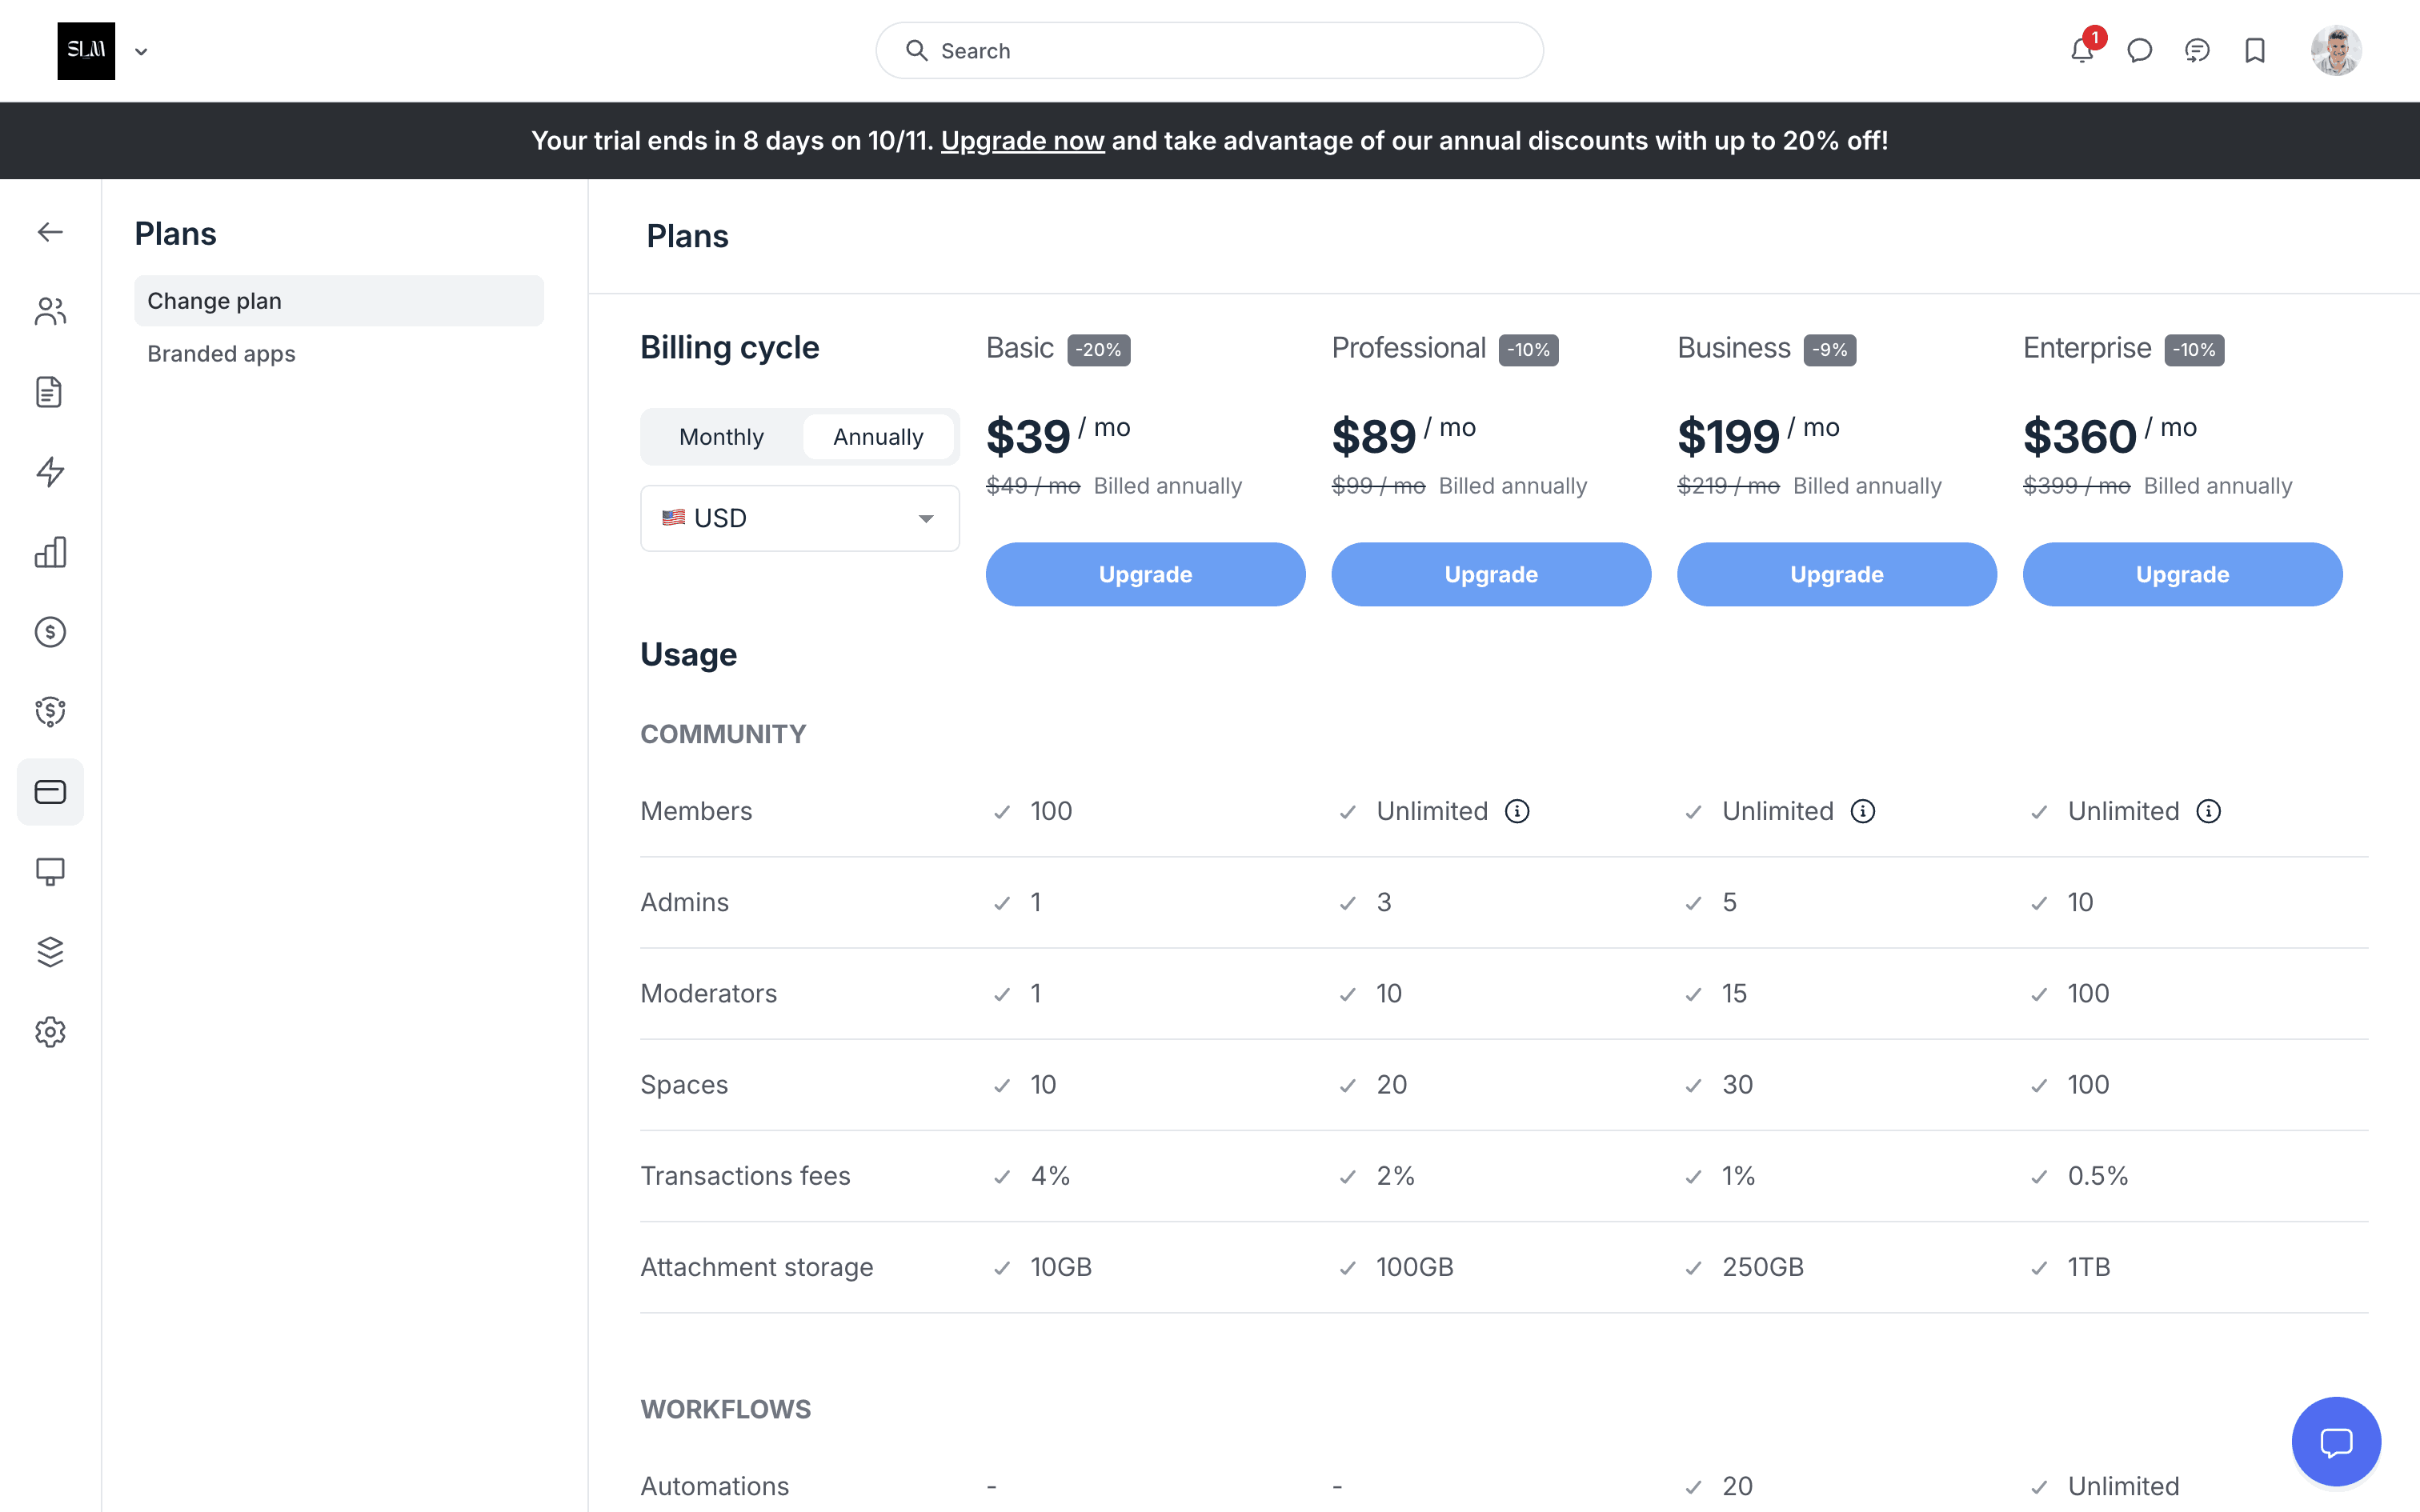2420x1512 pixels.
Task: Open the chat messages icon in top bar
Action: (x=2140, y=50)
